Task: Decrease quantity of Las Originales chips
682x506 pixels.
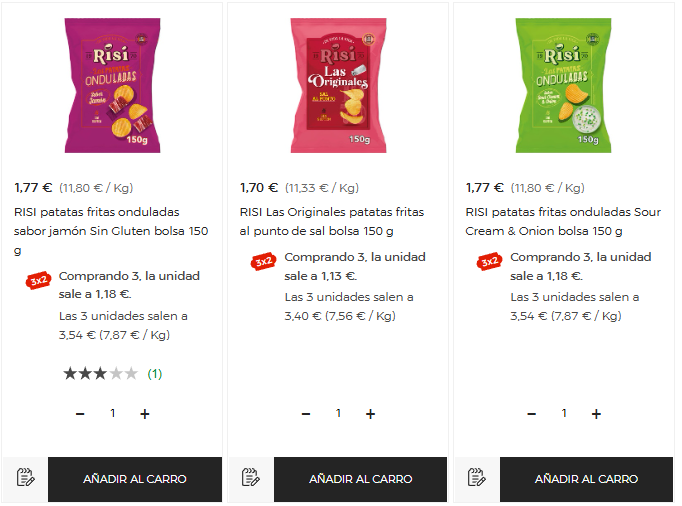Action: [306, 414]
